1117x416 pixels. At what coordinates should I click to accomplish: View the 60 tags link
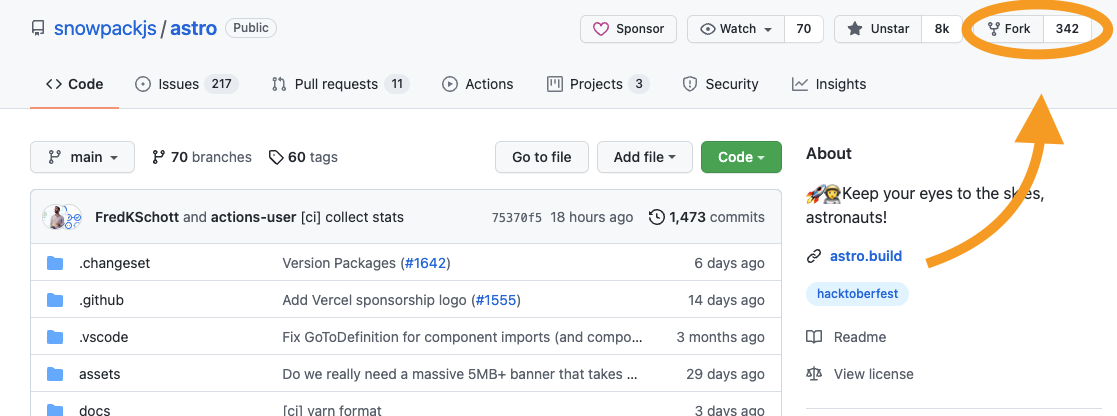coord(303,157)
